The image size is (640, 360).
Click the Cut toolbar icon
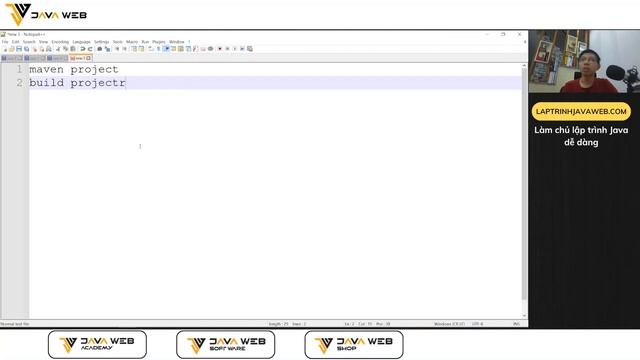click(58, 49)
